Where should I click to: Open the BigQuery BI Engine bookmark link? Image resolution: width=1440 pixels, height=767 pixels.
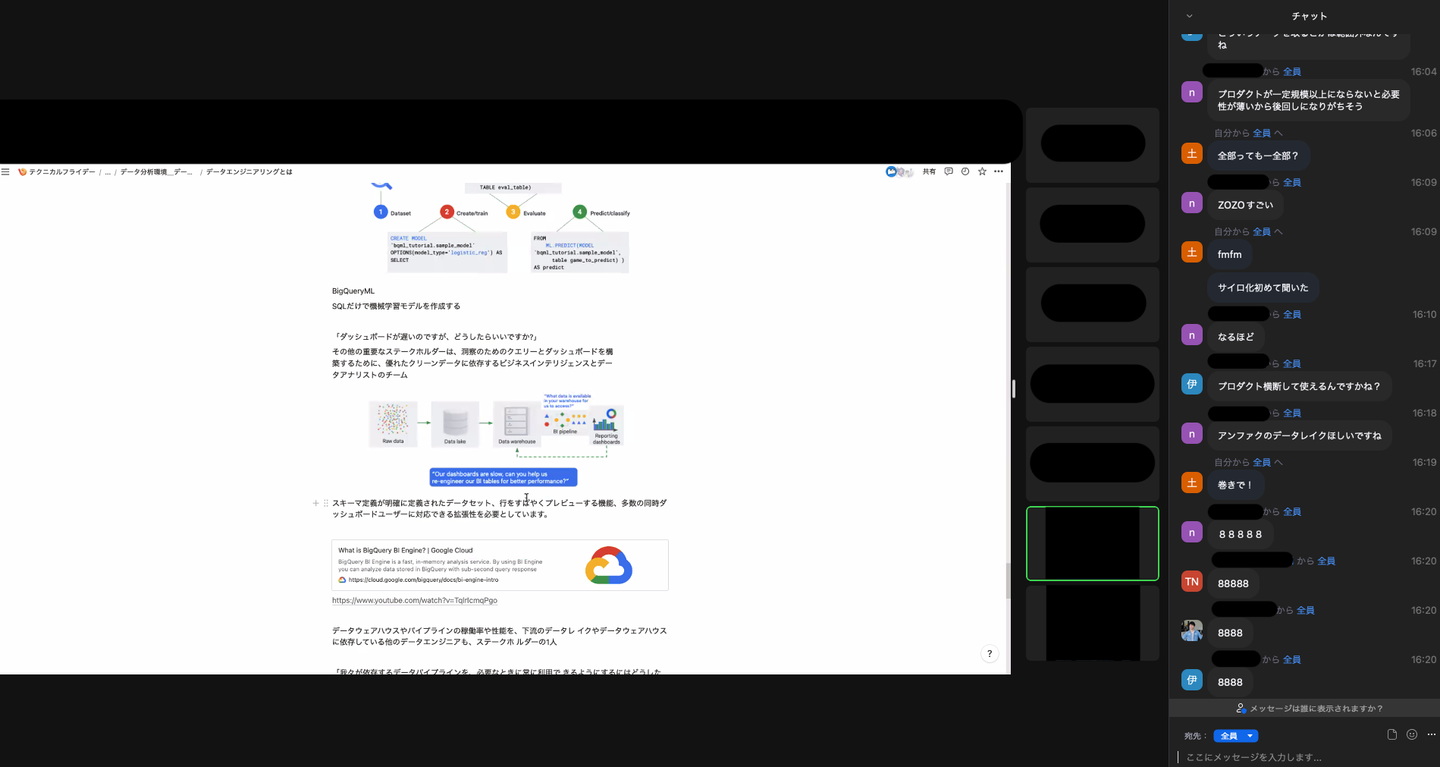[x=500, y=565]
